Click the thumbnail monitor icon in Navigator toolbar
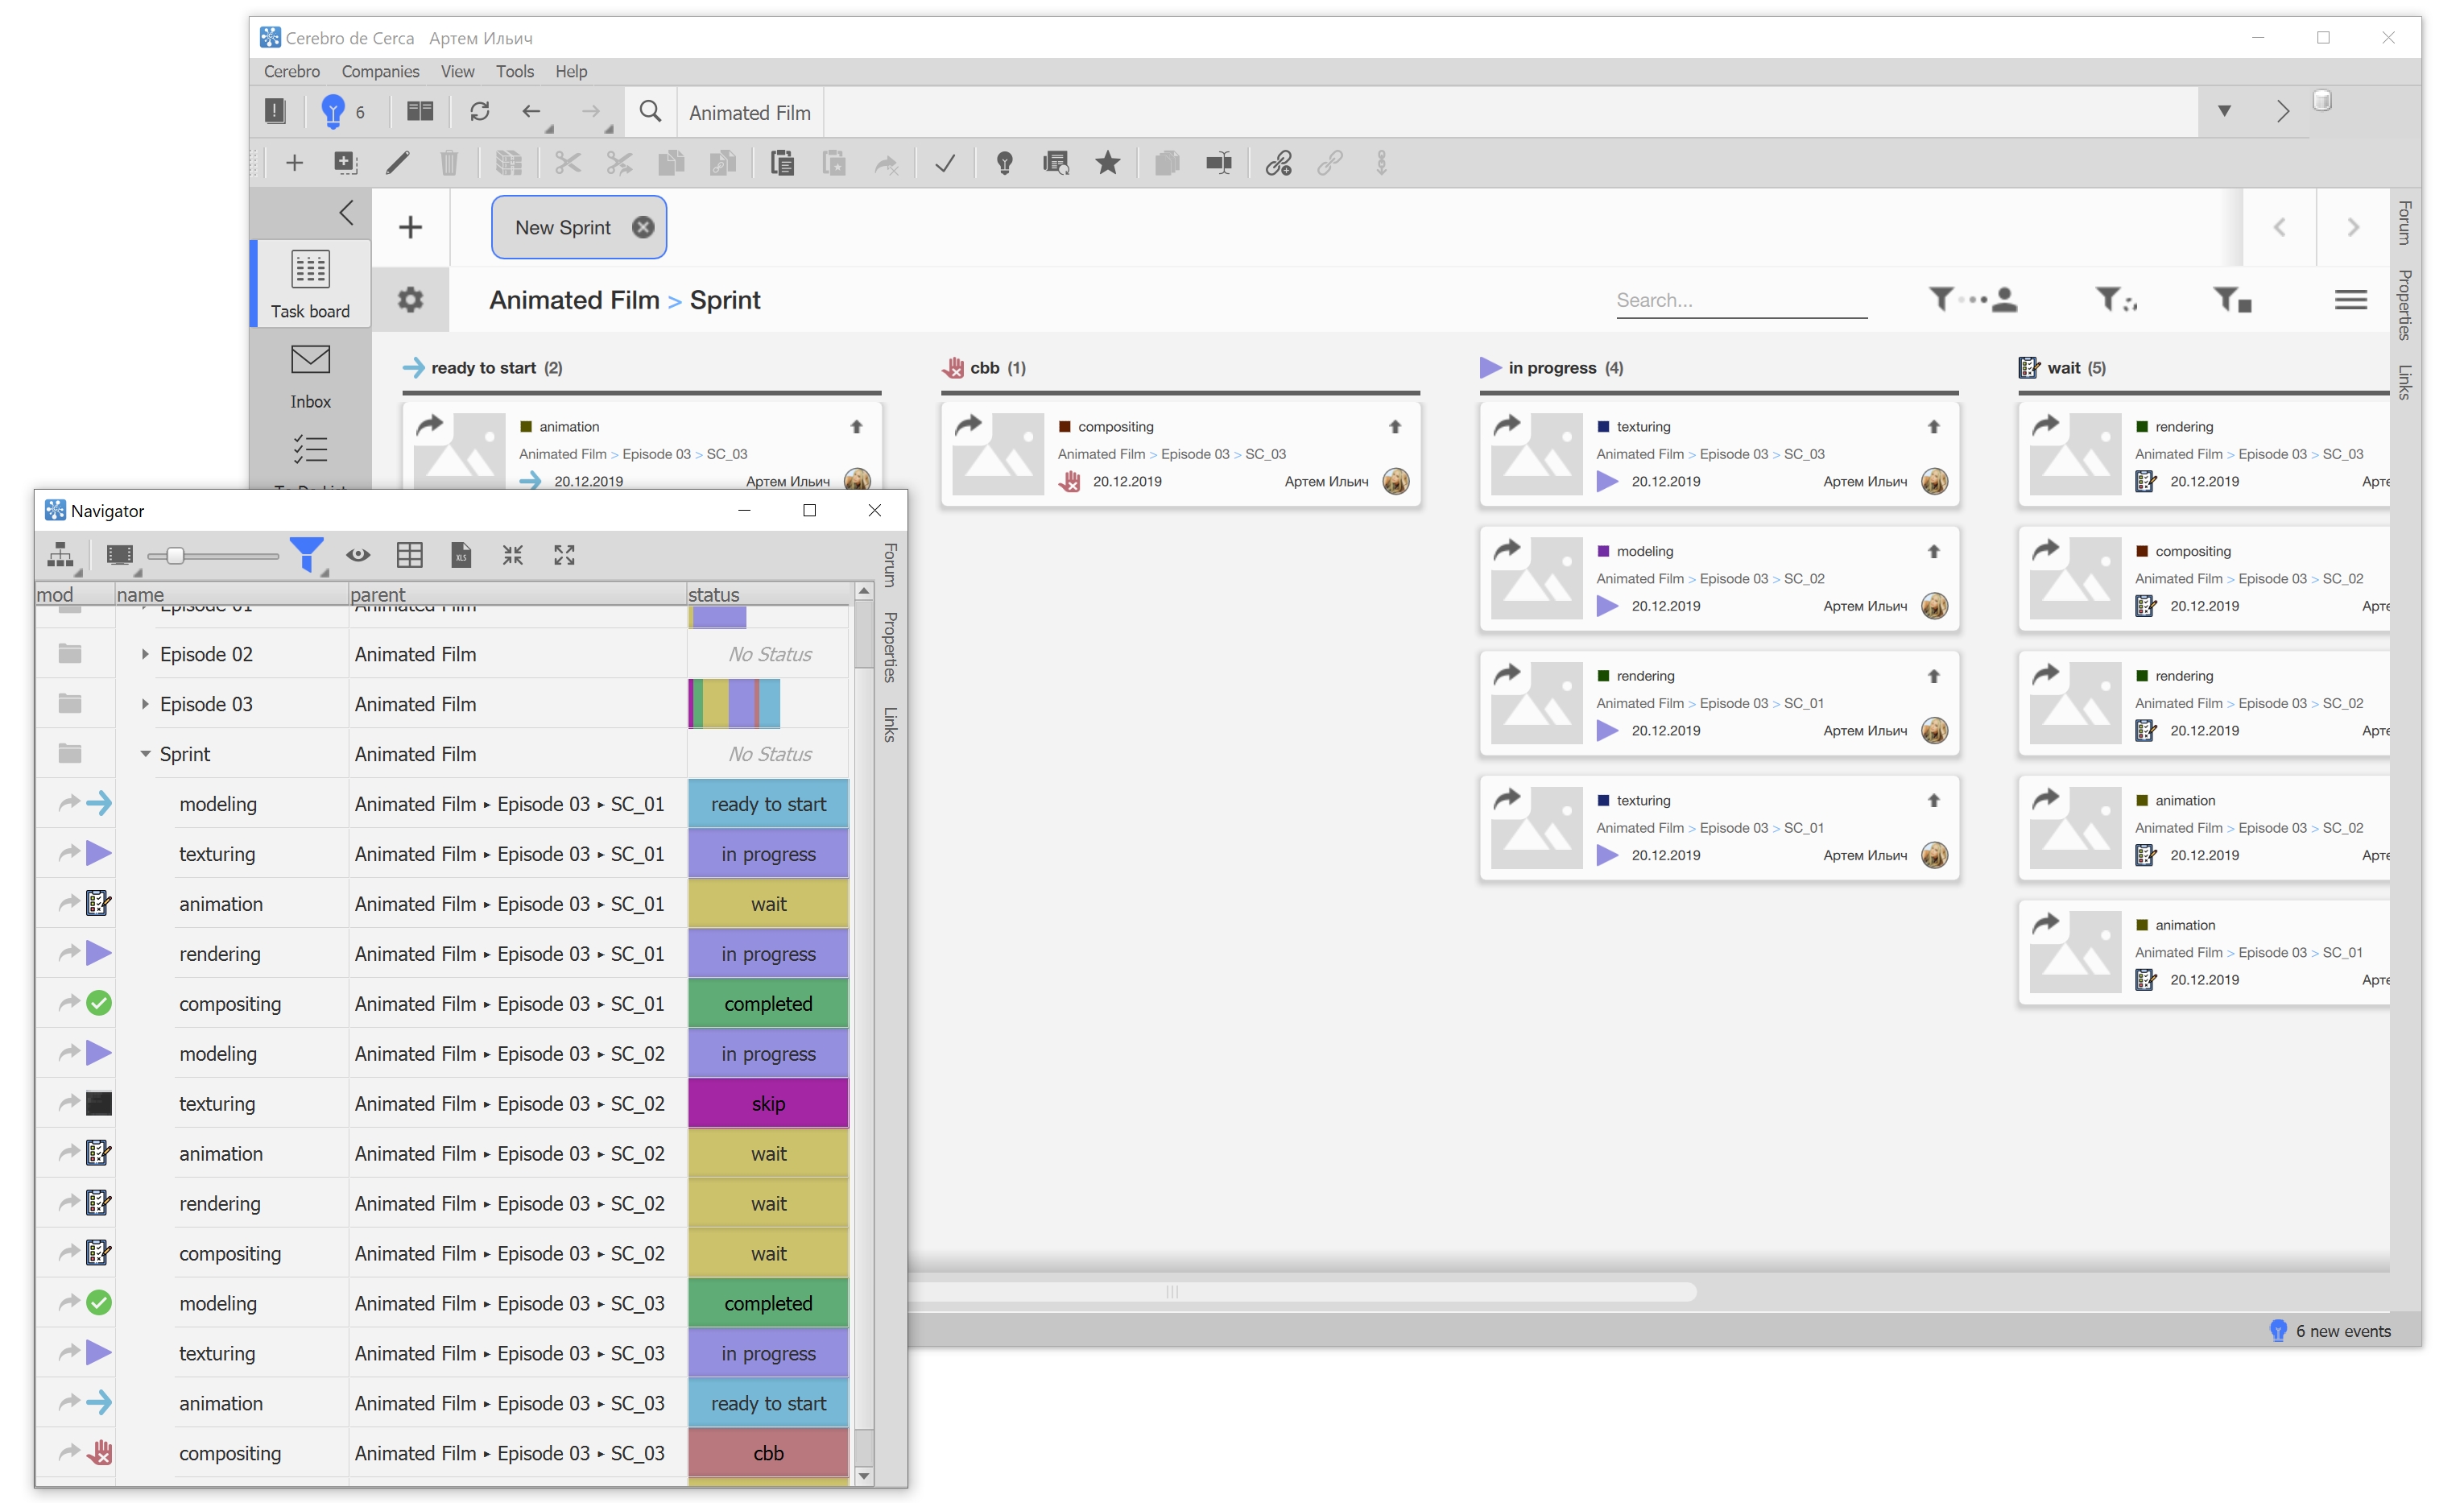 click(x=120, y=555)
